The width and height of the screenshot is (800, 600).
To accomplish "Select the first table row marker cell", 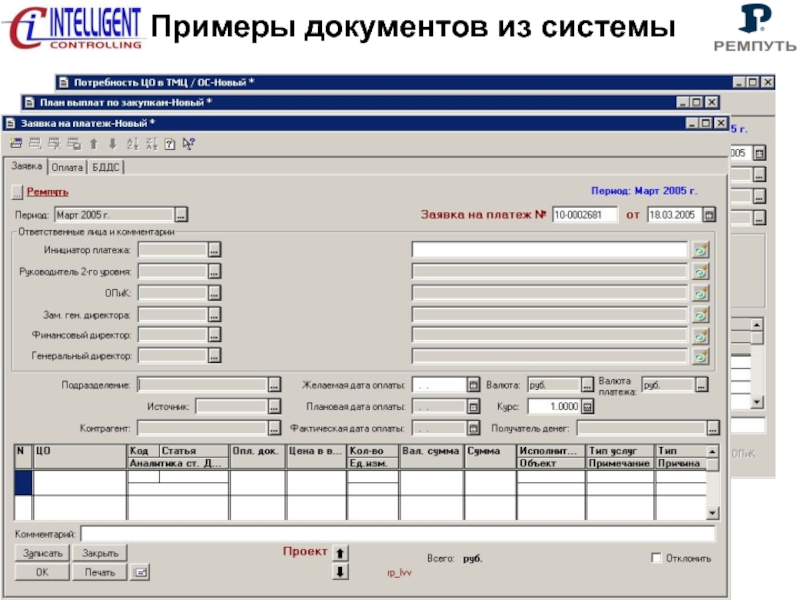I will point(23,482).
